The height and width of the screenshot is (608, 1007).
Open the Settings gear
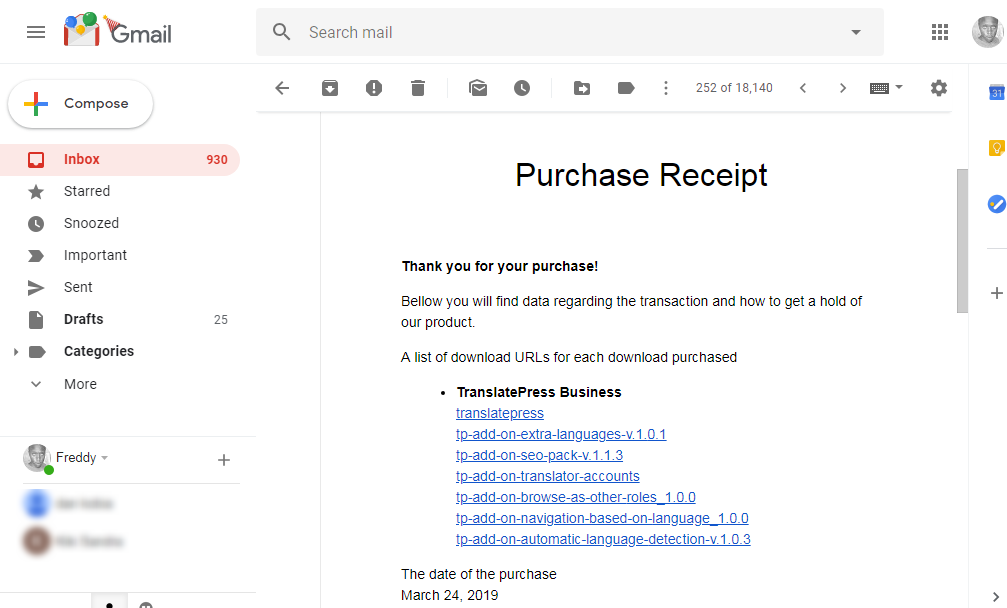coord(938,88)
